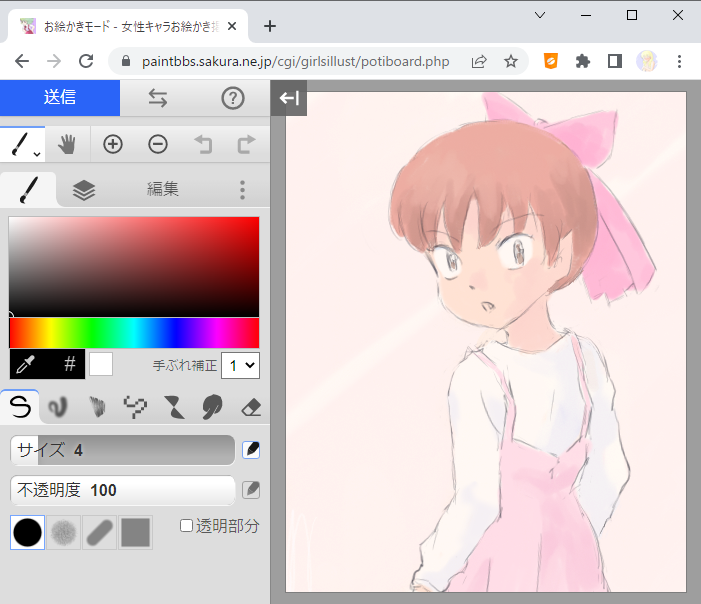Open the extensions puzzle icon
701x604 pixels.
583,61
